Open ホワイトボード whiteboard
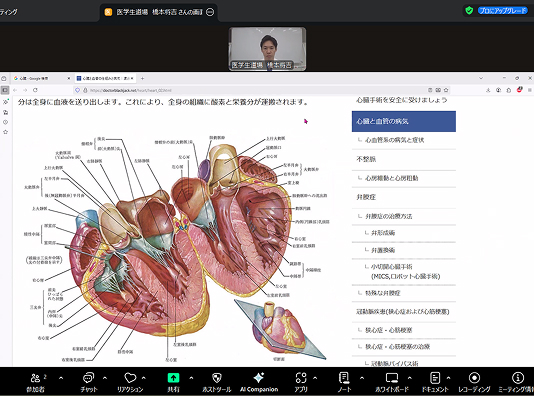The image size is (534, 396). pyautogui.click(x=392, y=382)
